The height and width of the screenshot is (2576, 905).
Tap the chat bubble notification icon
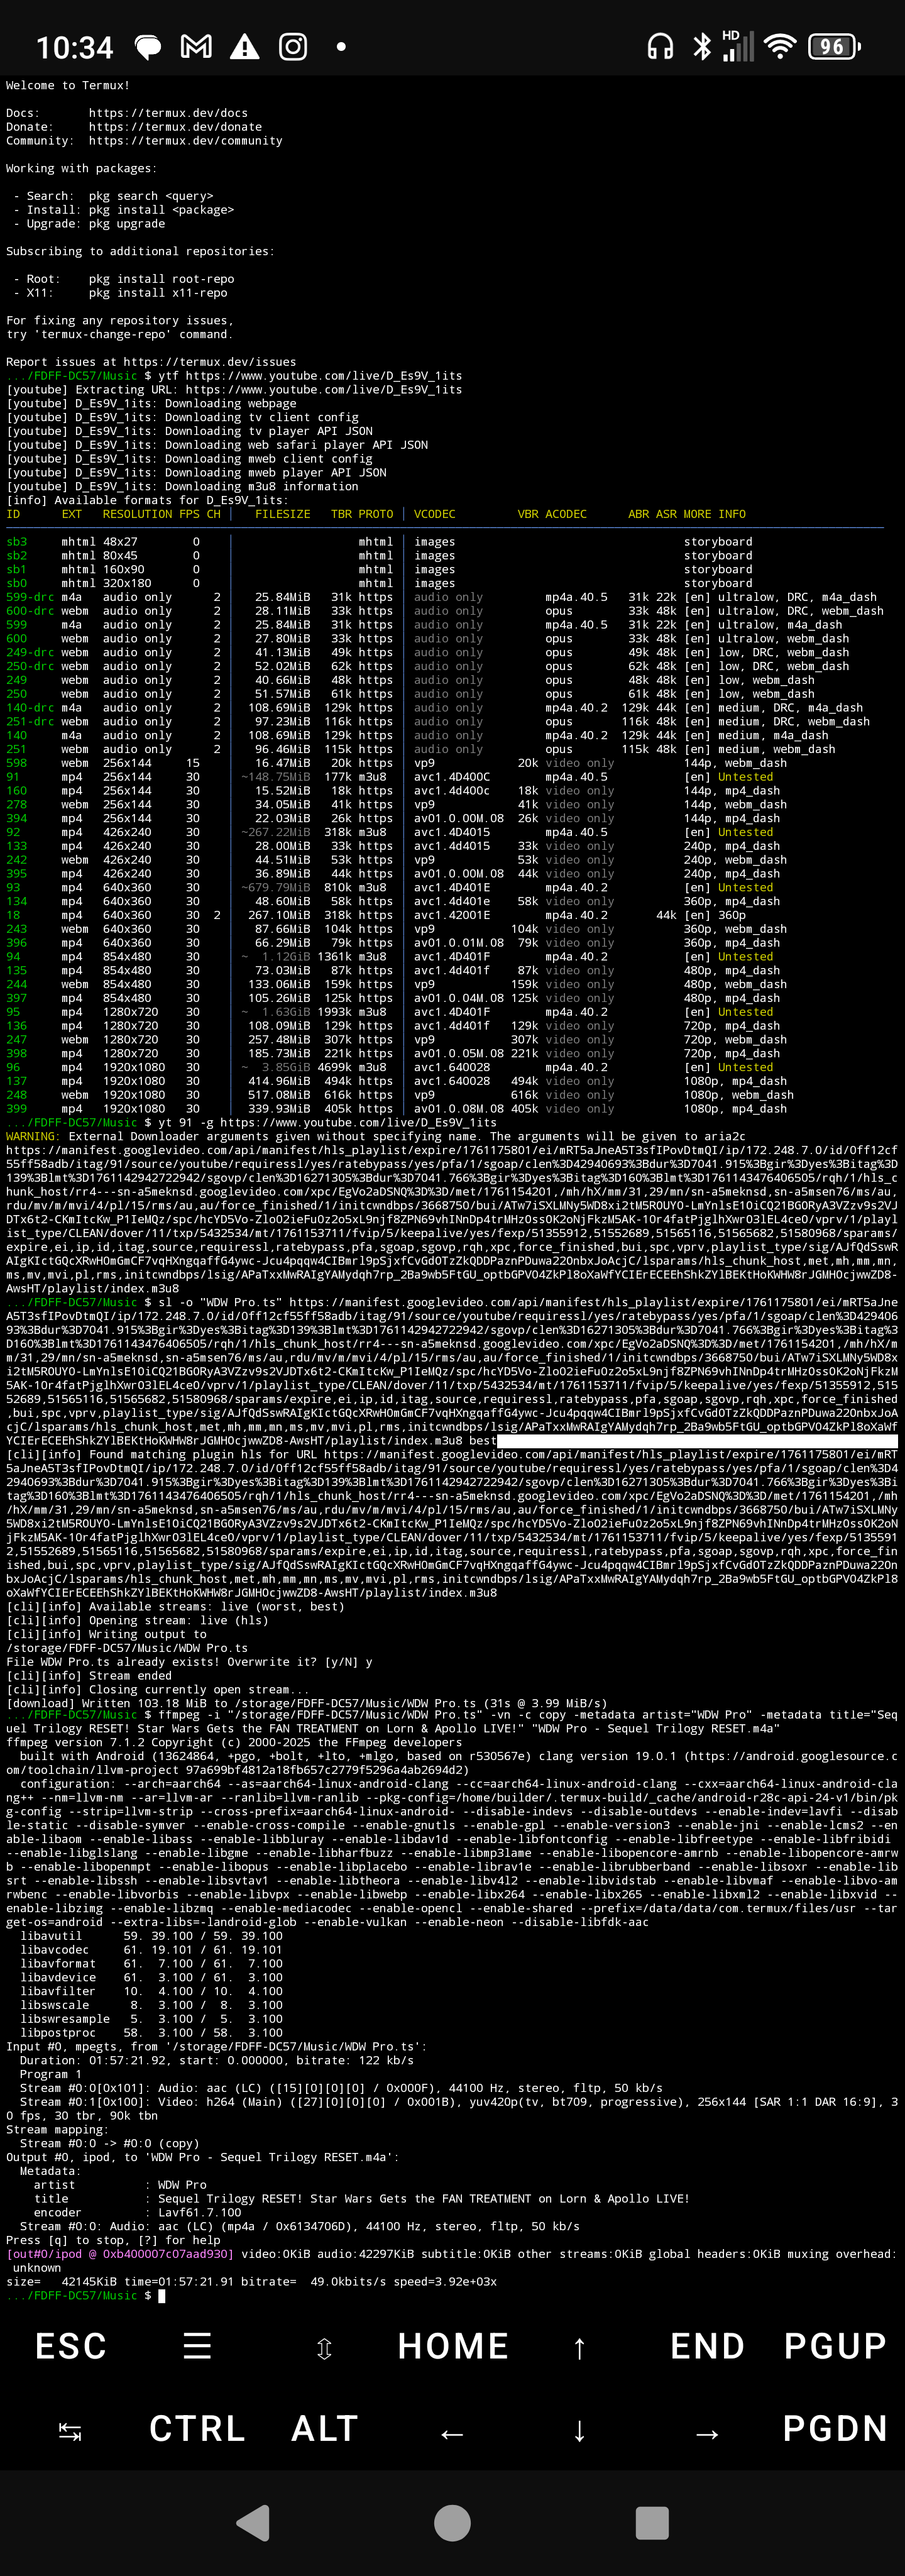[148, 46]
